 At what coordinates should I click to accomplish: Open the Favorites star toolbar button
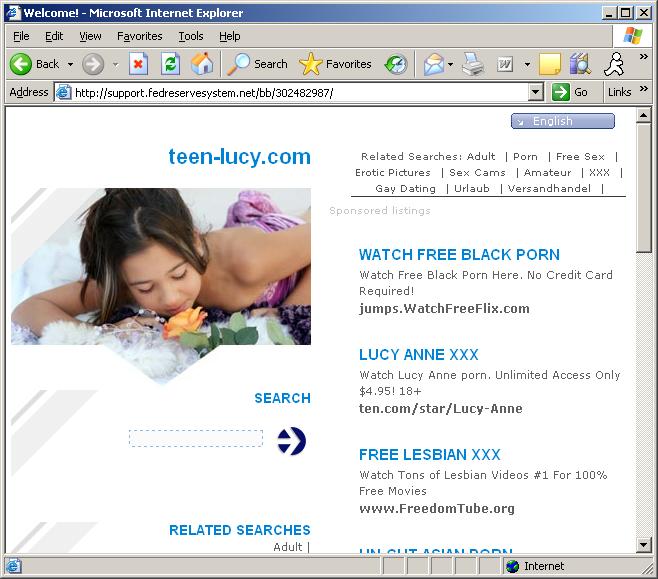[335, 64]
